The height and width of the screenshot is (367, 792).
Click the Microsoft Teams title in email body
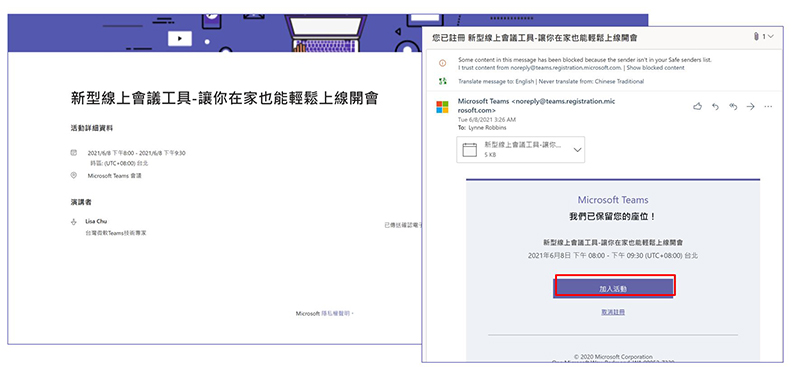click(613, 199)
